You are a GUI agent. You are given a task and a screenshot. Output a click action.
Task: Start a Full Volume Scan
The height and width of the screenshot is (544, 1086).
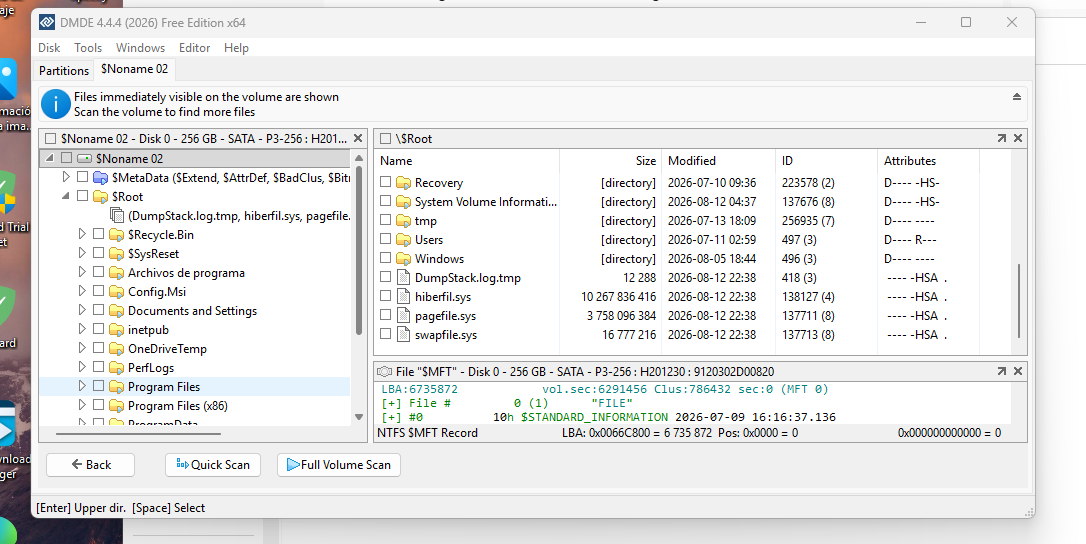point(339,465)
